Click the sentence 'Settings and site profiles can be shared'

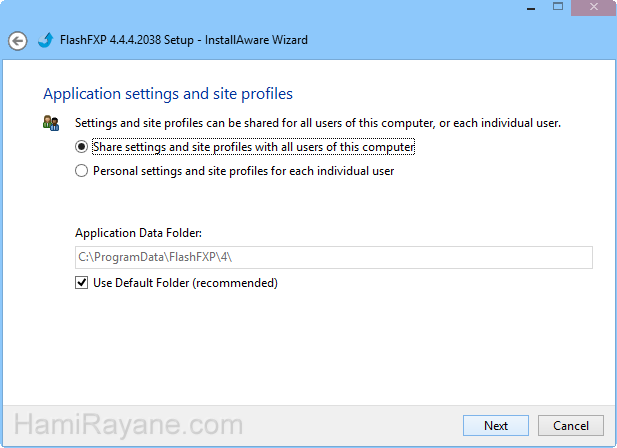click(318, 123)
